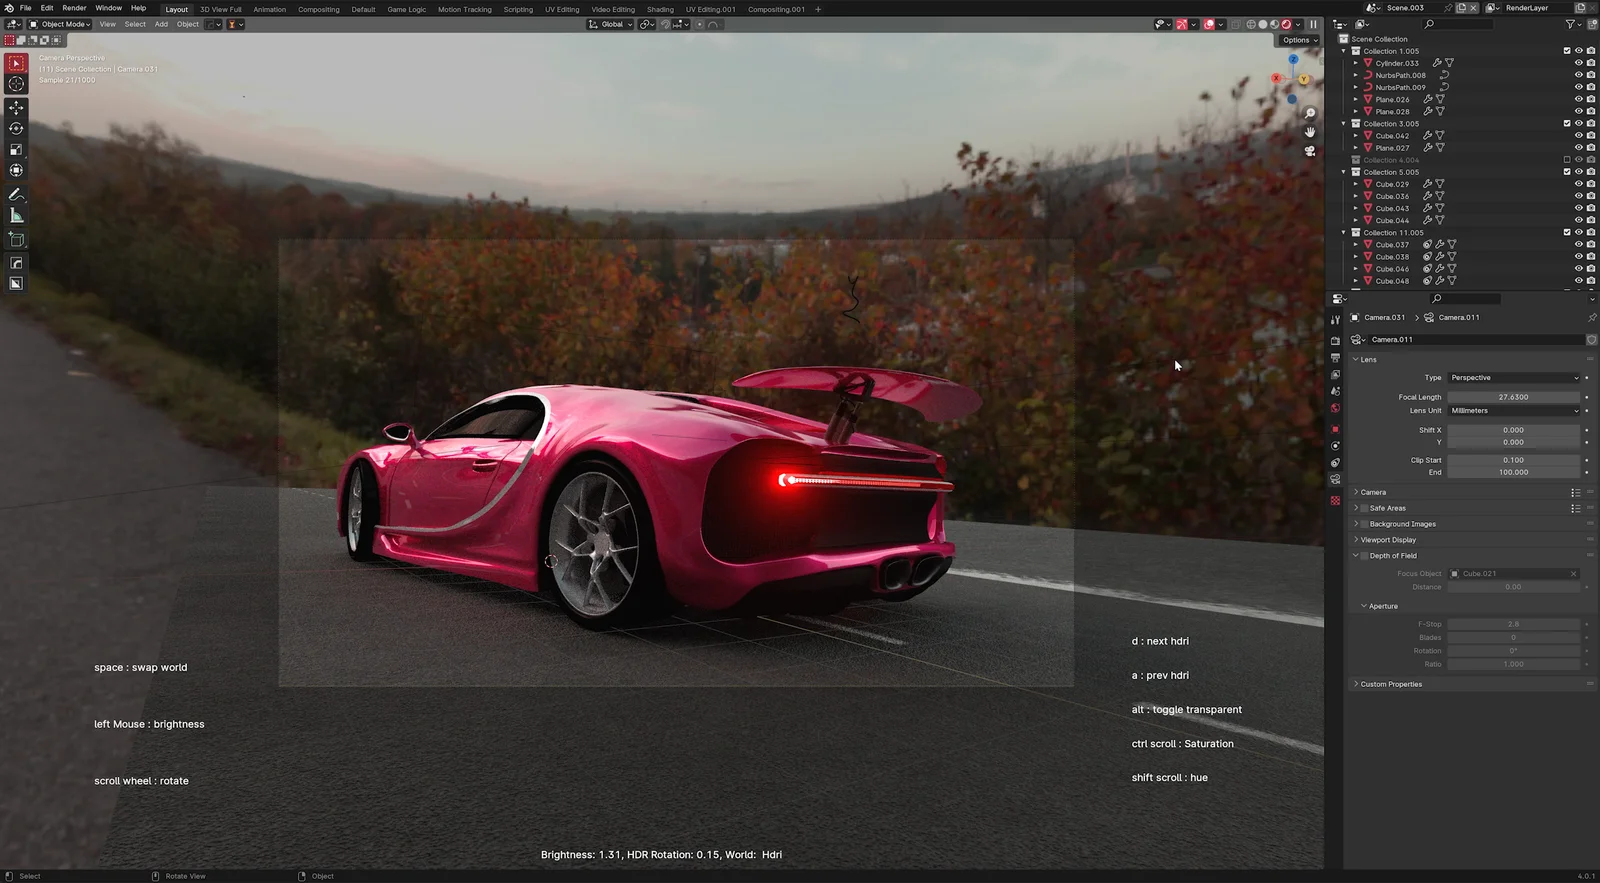Screen dimensions: 1600x883
Task: Click modifier wrench icon on Cylinder.033
Action: click(1437, 63)
